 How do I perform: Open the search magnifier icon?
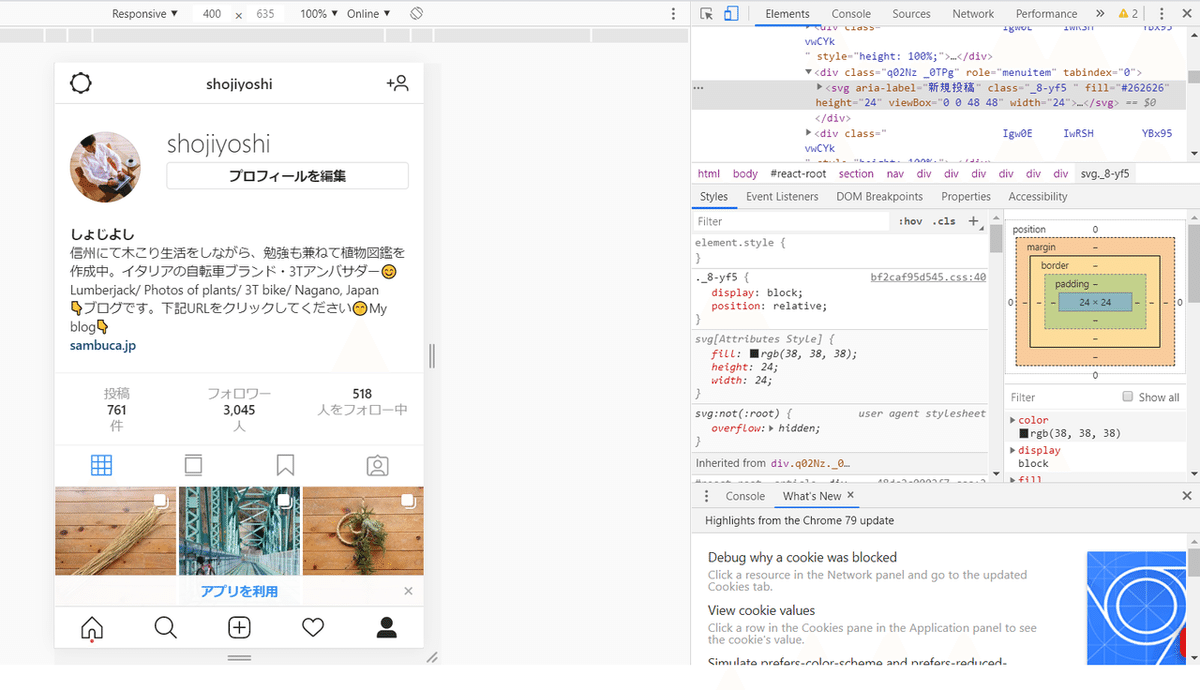point(165,627)
